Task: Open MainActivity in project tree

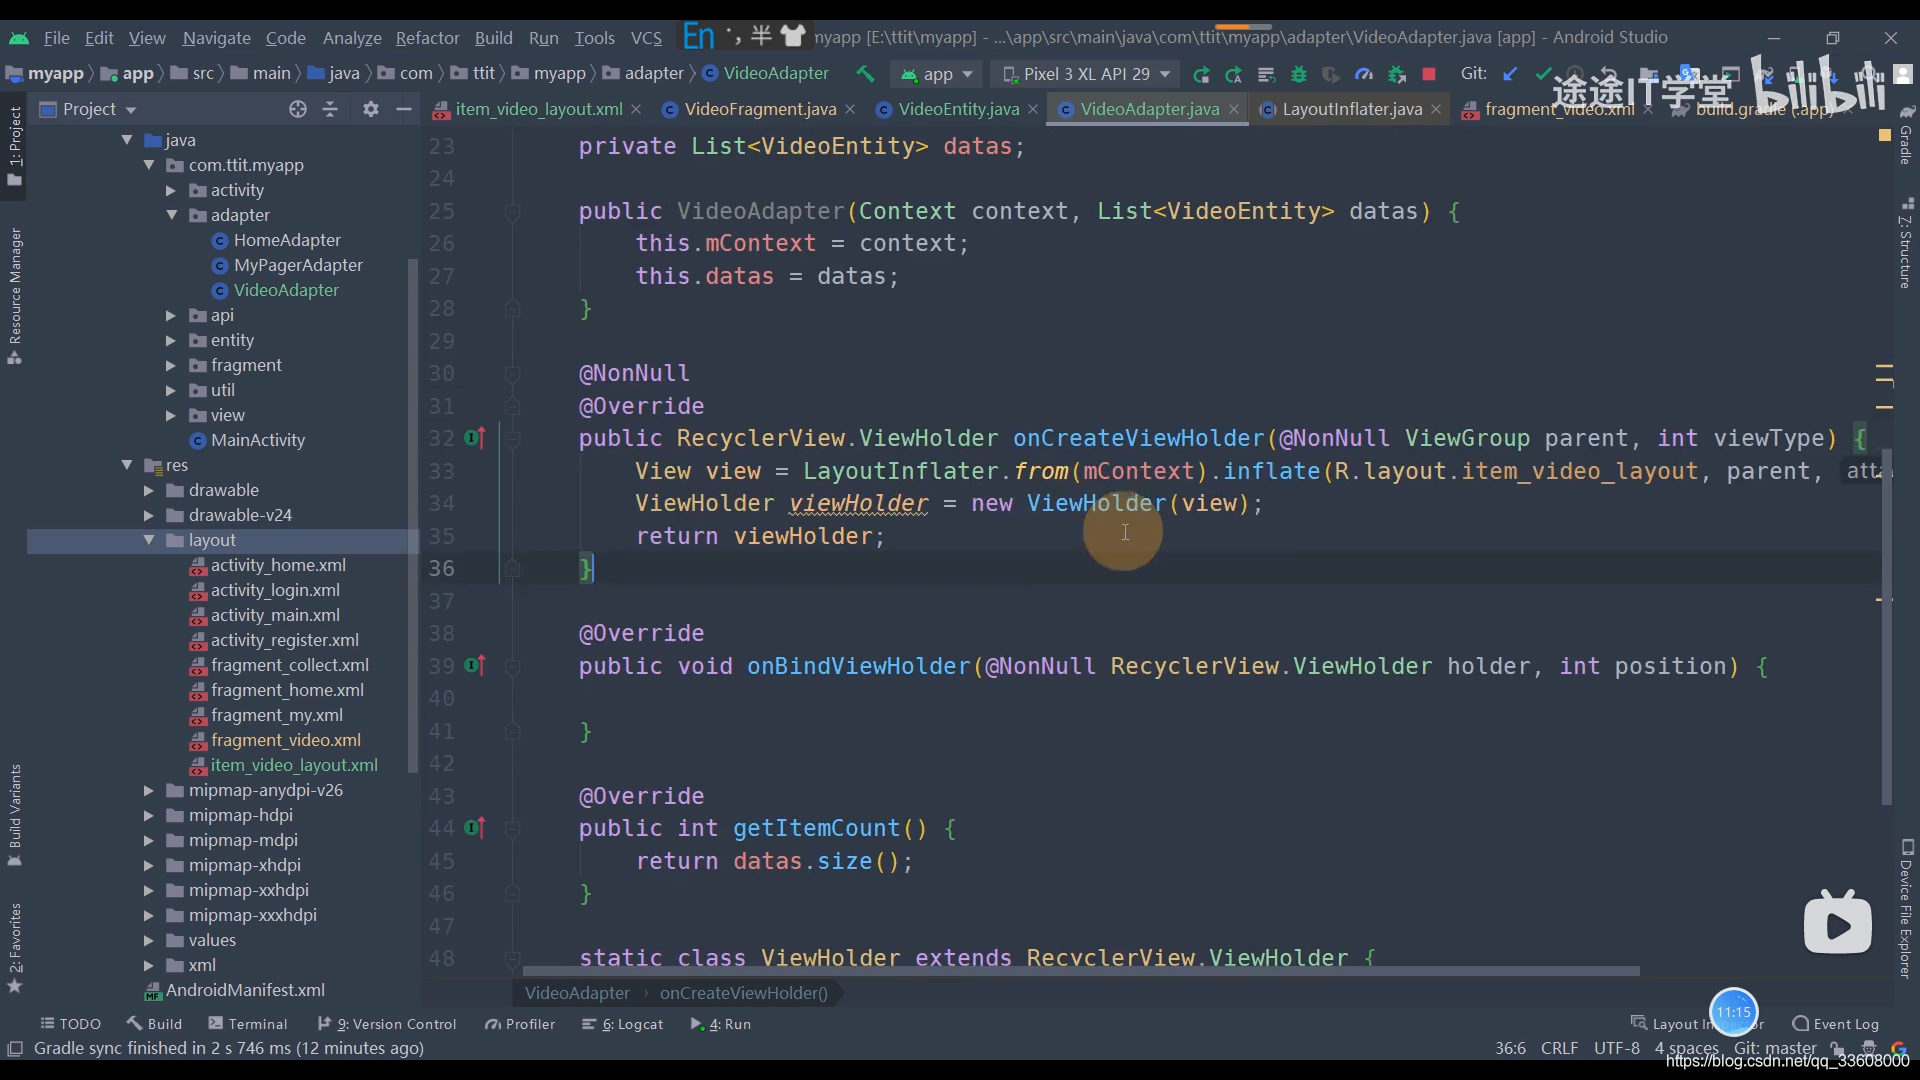Action: [258, 440]
